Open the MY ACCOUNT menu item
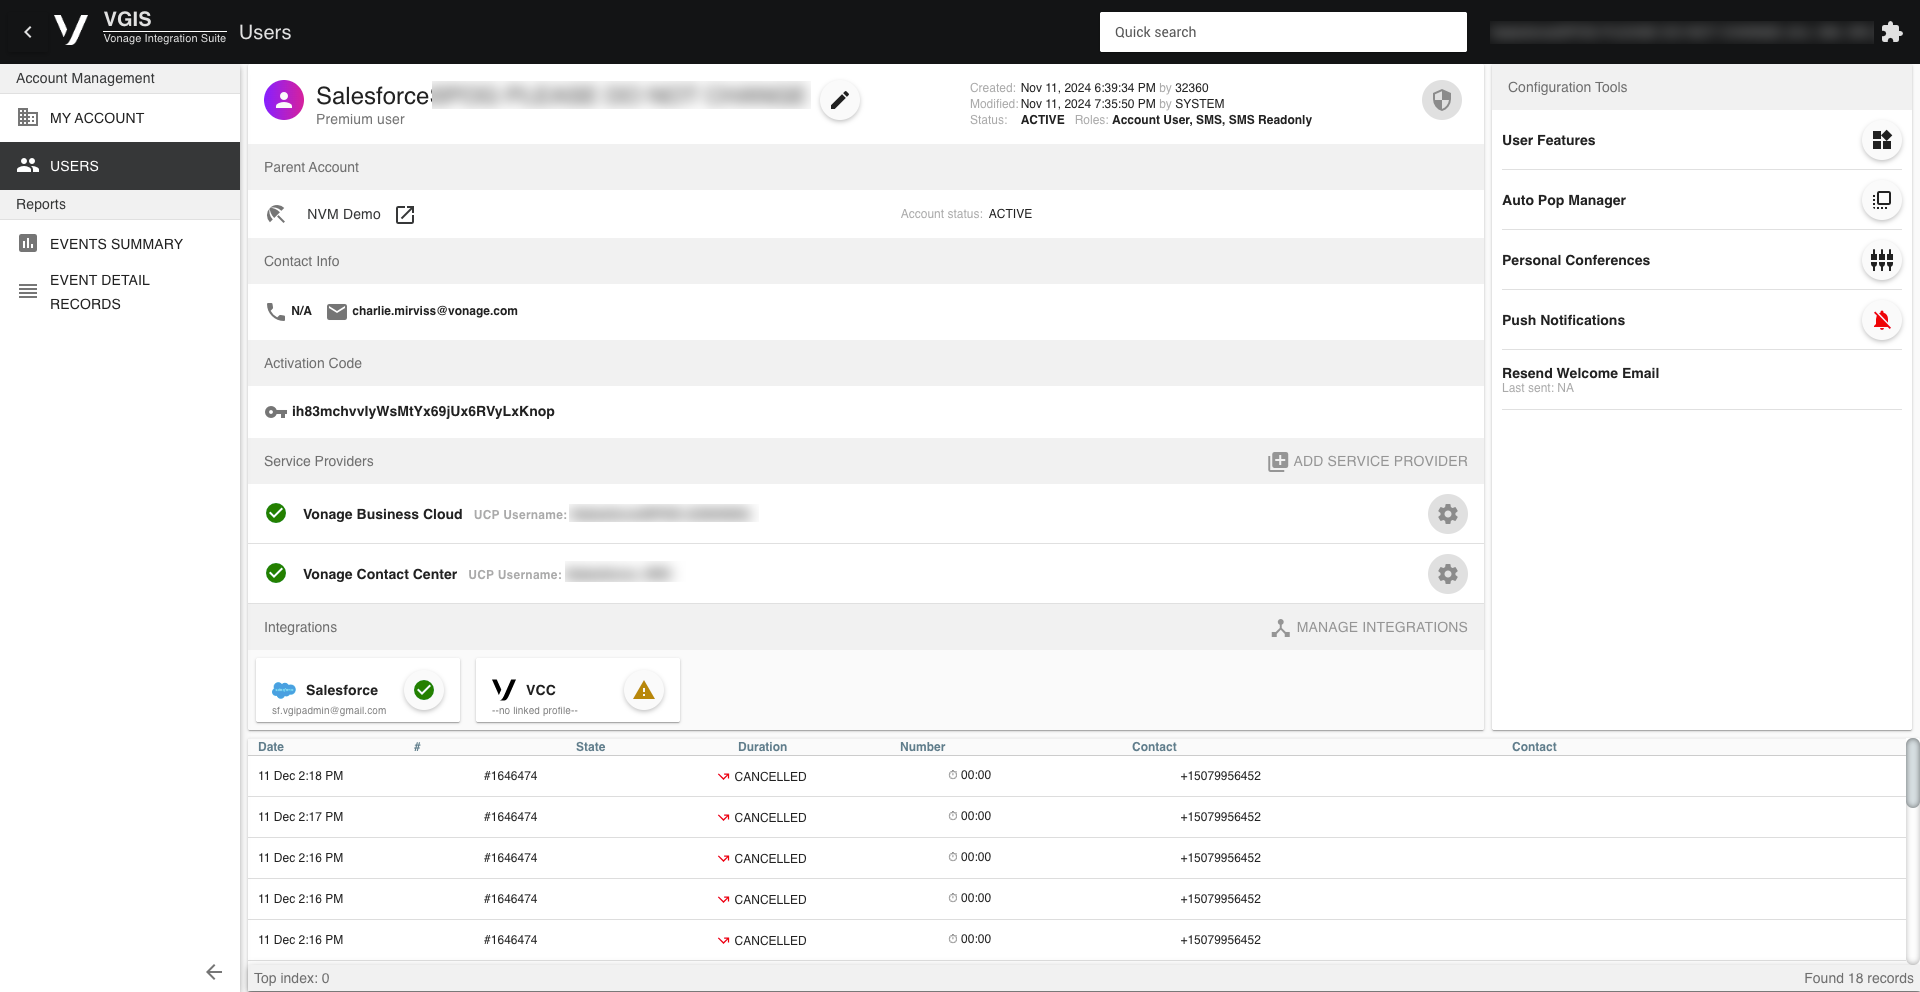The image size is (1920, 992). (x=97, y=118)
